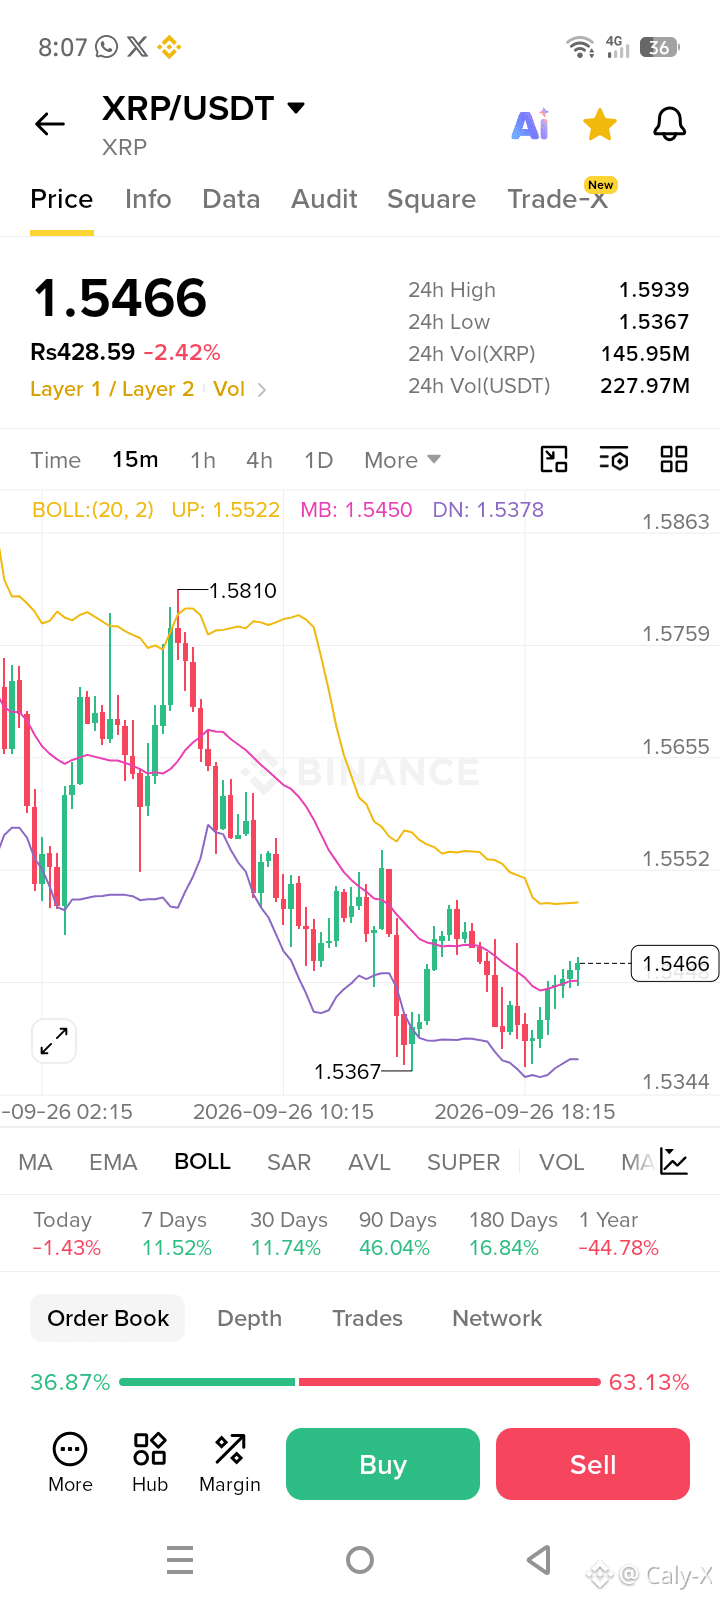The height and width of the screenshot is (1600, 720).
Task: Switch to the Depth tab
Action: [x=250, y=1318]
